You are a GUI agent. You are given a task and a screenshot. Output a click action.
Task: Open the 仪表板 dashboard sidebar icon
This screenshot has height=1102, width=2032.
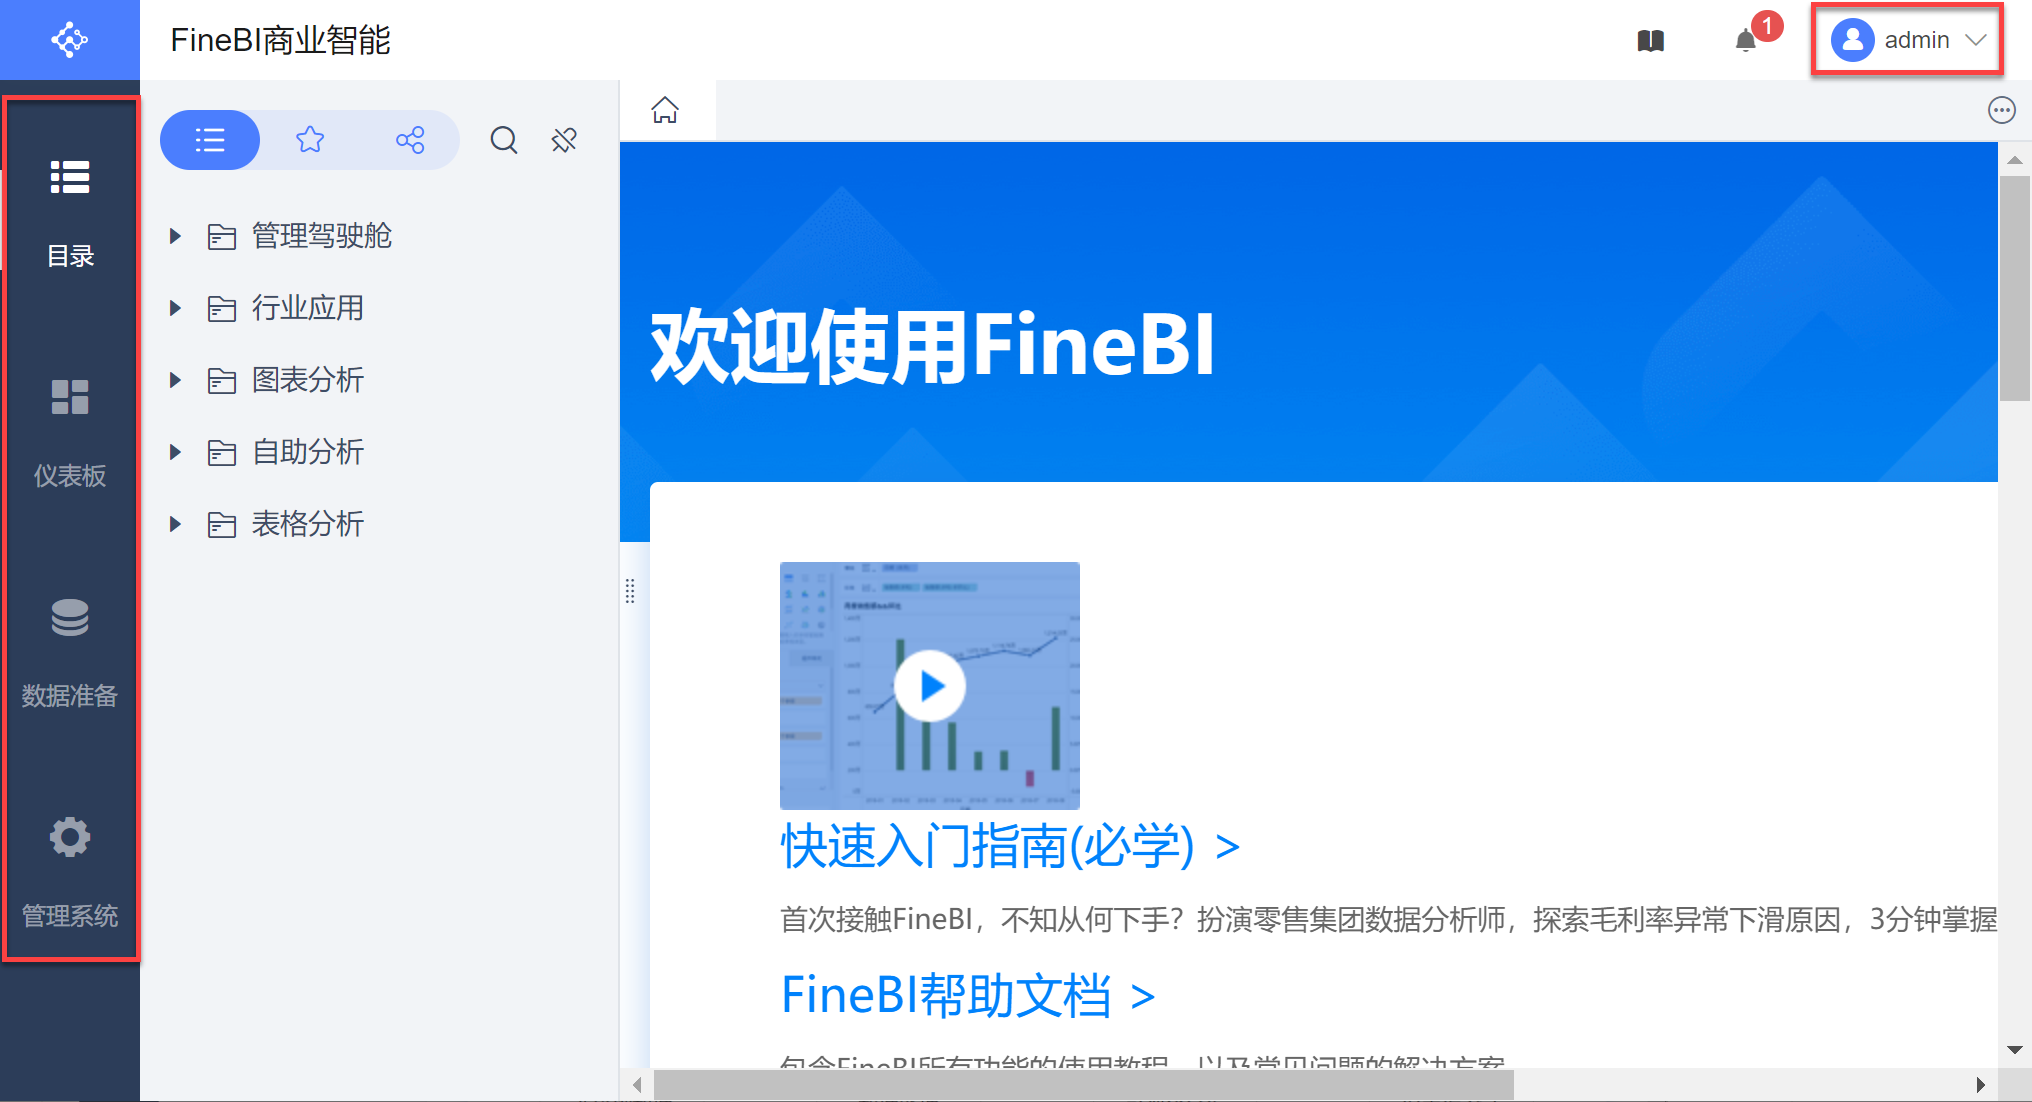70,397
